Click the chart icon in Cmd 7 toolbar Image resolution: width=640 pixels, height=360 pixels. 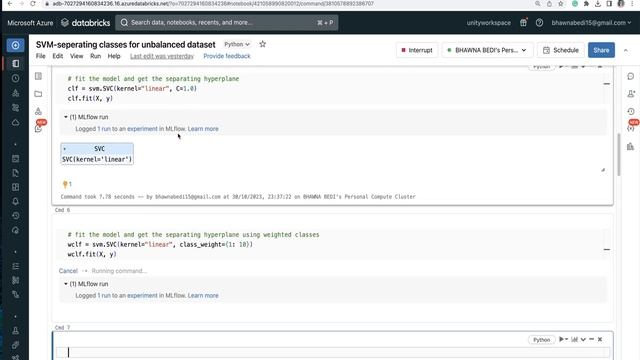[x=574, y=339]
